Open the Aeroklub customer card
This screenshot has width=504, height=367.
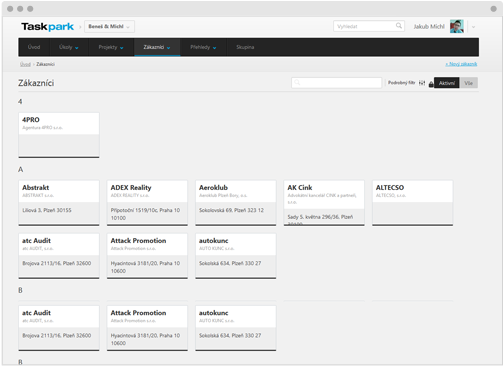point(236,203)
